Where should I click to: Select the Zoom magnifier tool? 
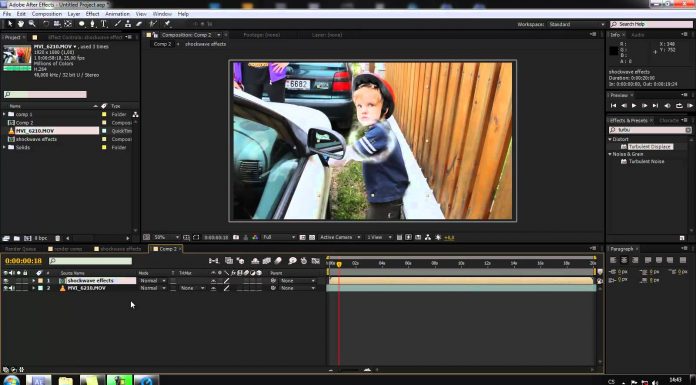pyautogui.click(x=32, y=24)
